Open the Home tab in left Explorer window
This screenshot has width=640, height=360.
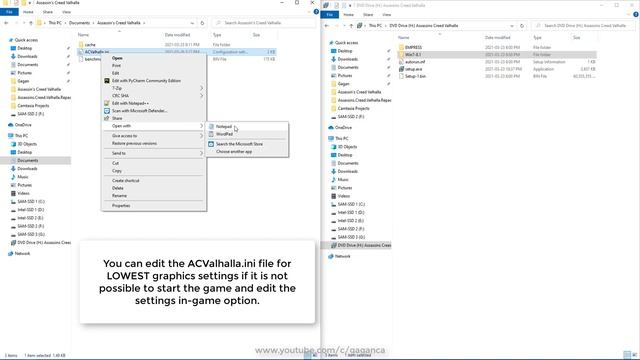coord(28,12)
